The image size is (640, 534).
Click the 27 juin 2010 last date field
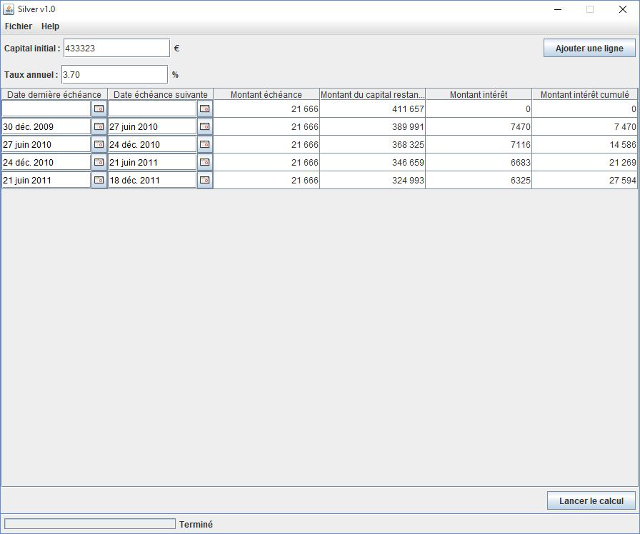[x=46, y=144]
